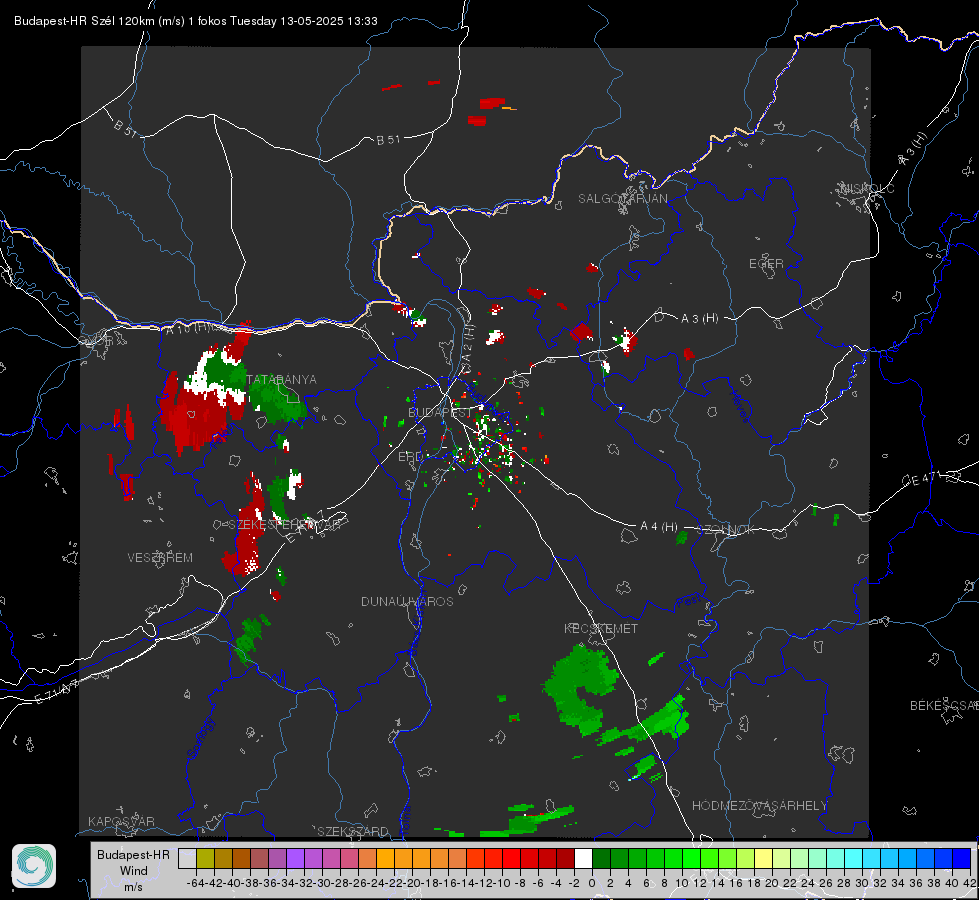Image resolution: width=979 pixels, height=900 pixels.
Task: Click the '-64' legend value label
Action: pos(196,883)
